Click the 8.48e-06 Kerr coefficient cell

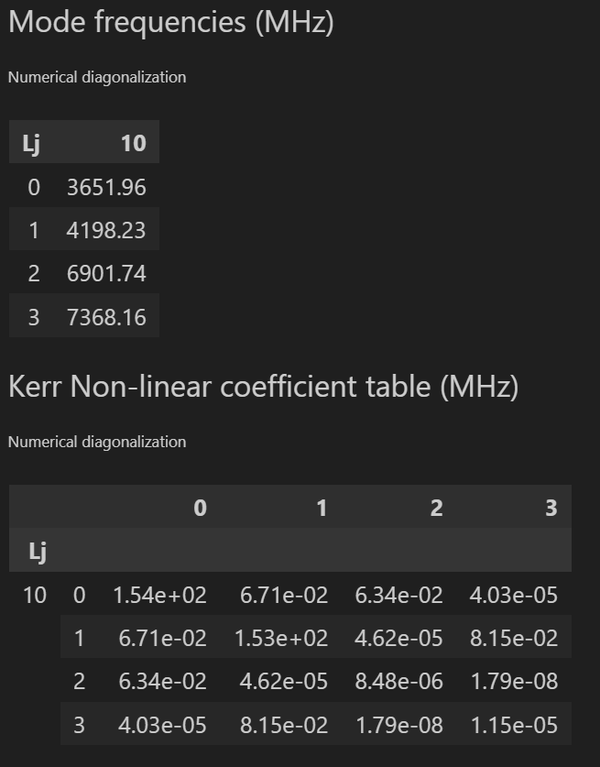click(x=399, y=681)
